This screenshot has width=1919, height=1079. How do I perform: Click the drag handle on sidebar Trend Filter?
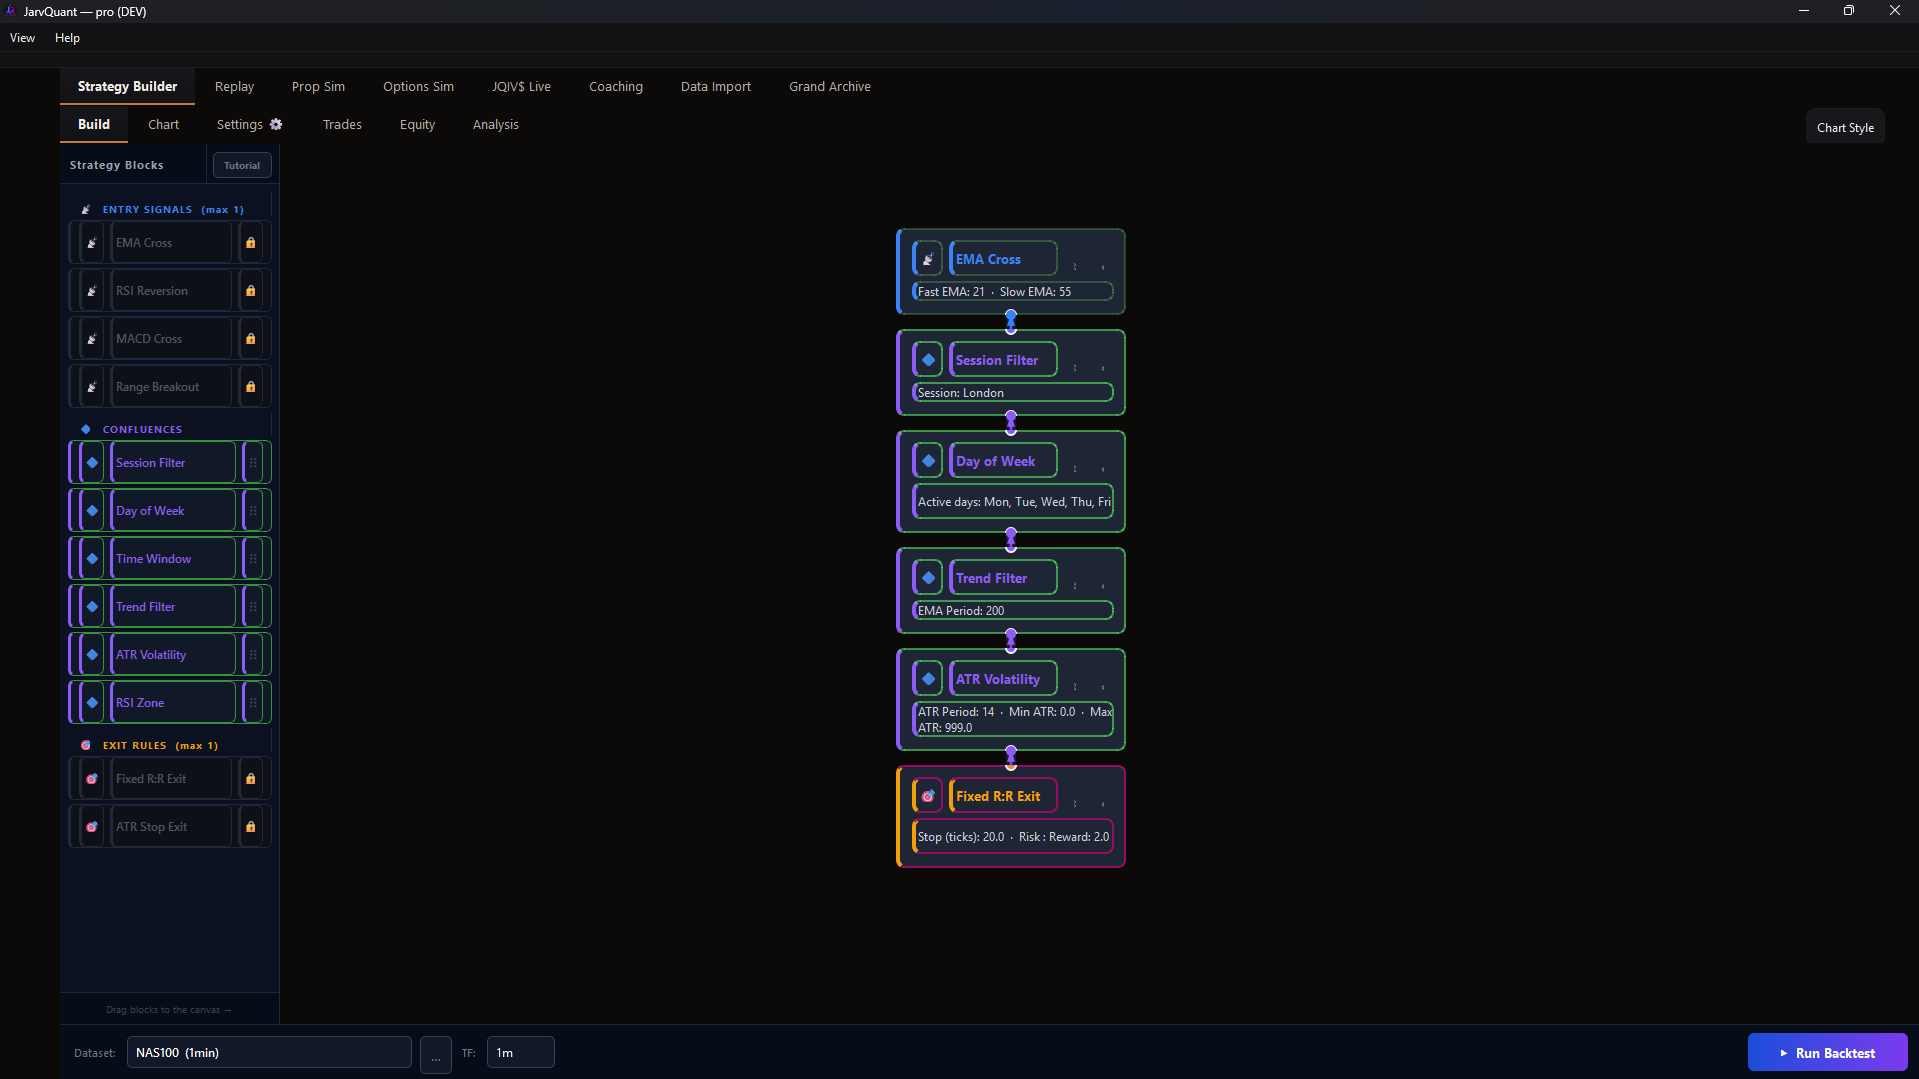[x=253, y=607]
